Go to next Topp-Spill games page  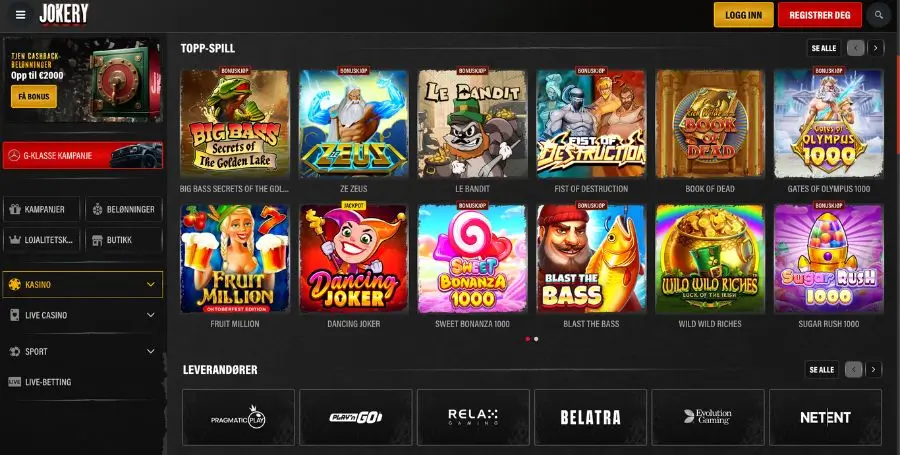point(875,48)
